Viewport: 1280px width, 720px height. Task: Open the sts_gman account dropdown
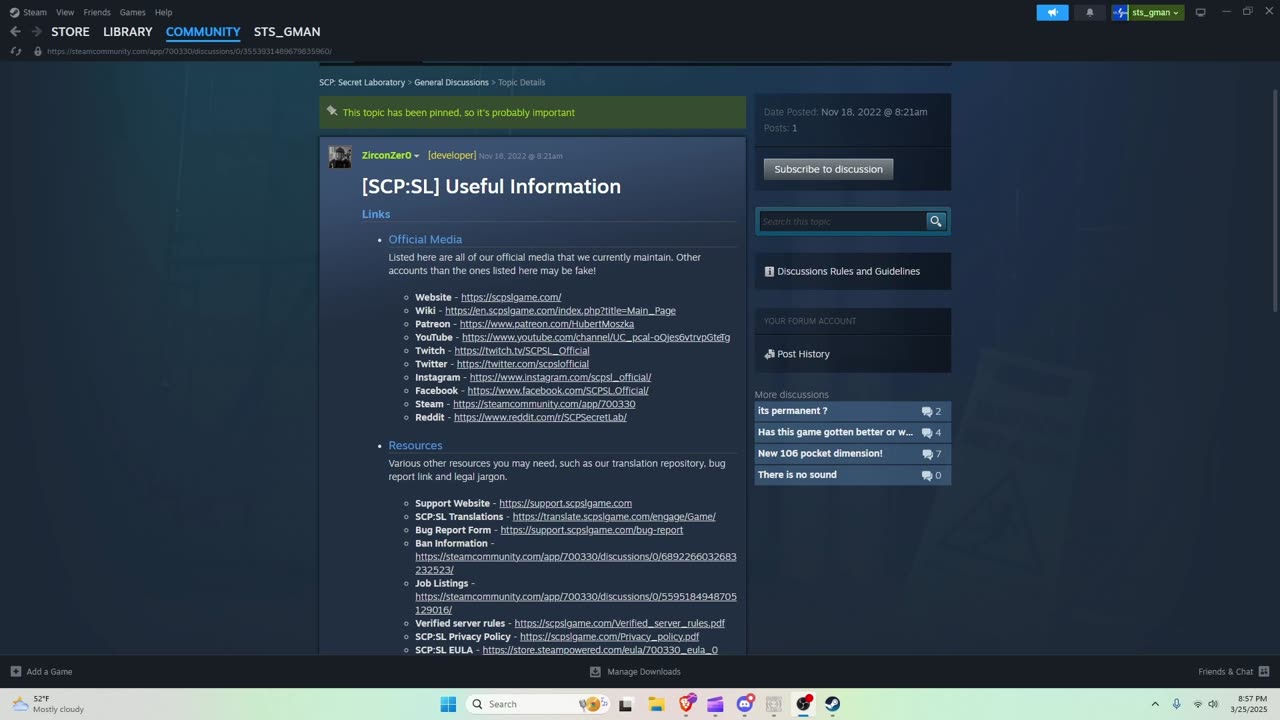pos(1147,12)
